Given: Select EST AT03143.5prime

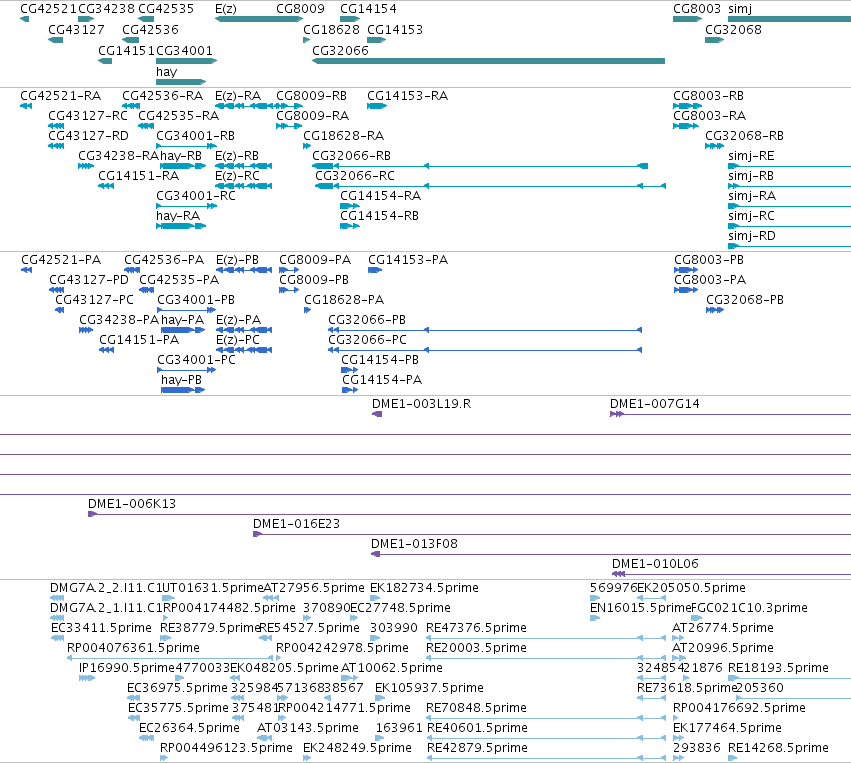Looking at the screenshot, I should pyautogui.click(x=264, y=738).
